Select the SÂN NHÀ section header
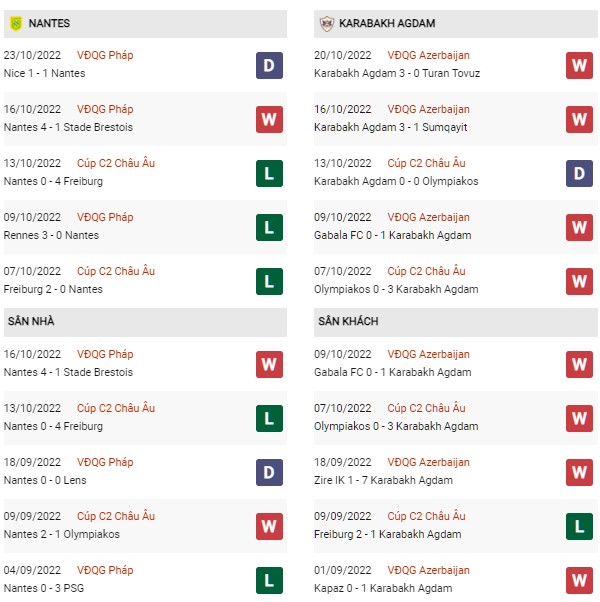The width and height of the screenshot is (600, 602). click(145, 322)
